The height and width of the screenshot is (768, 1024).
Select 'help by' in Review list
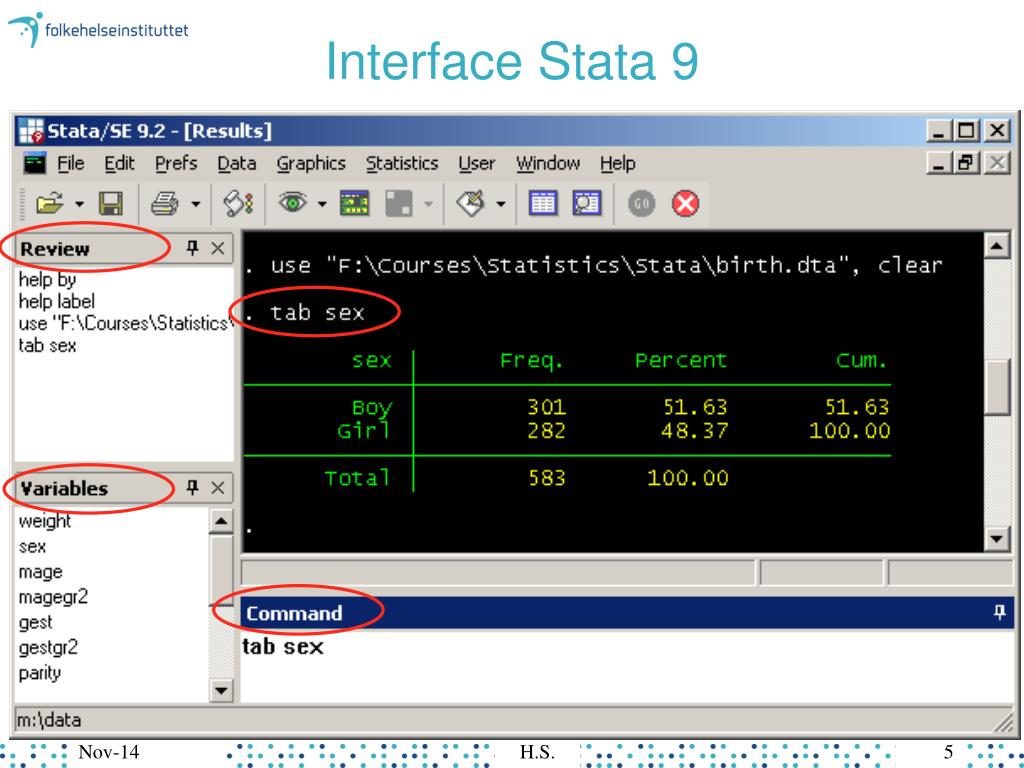tap(47, 280)
